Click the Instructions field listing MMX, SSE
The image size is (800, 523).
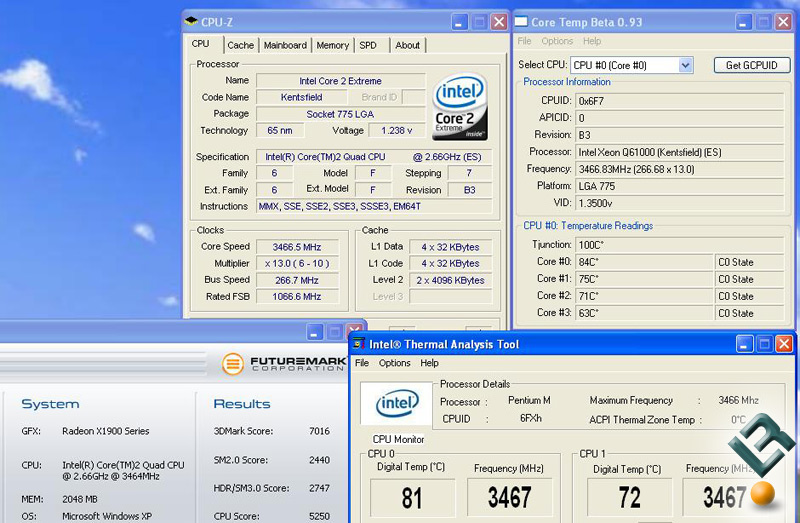click(374, 206)
